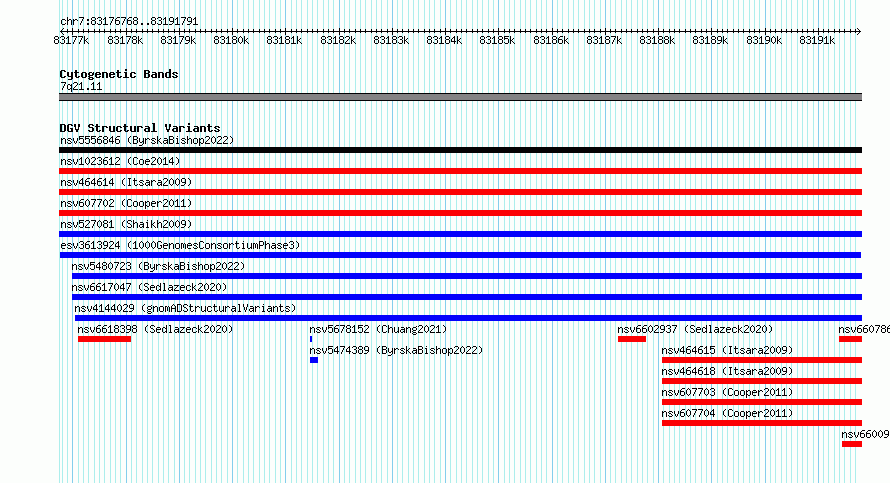Click the nsv5556846 (ByrskaBishop2022) label

click(147, 140)
